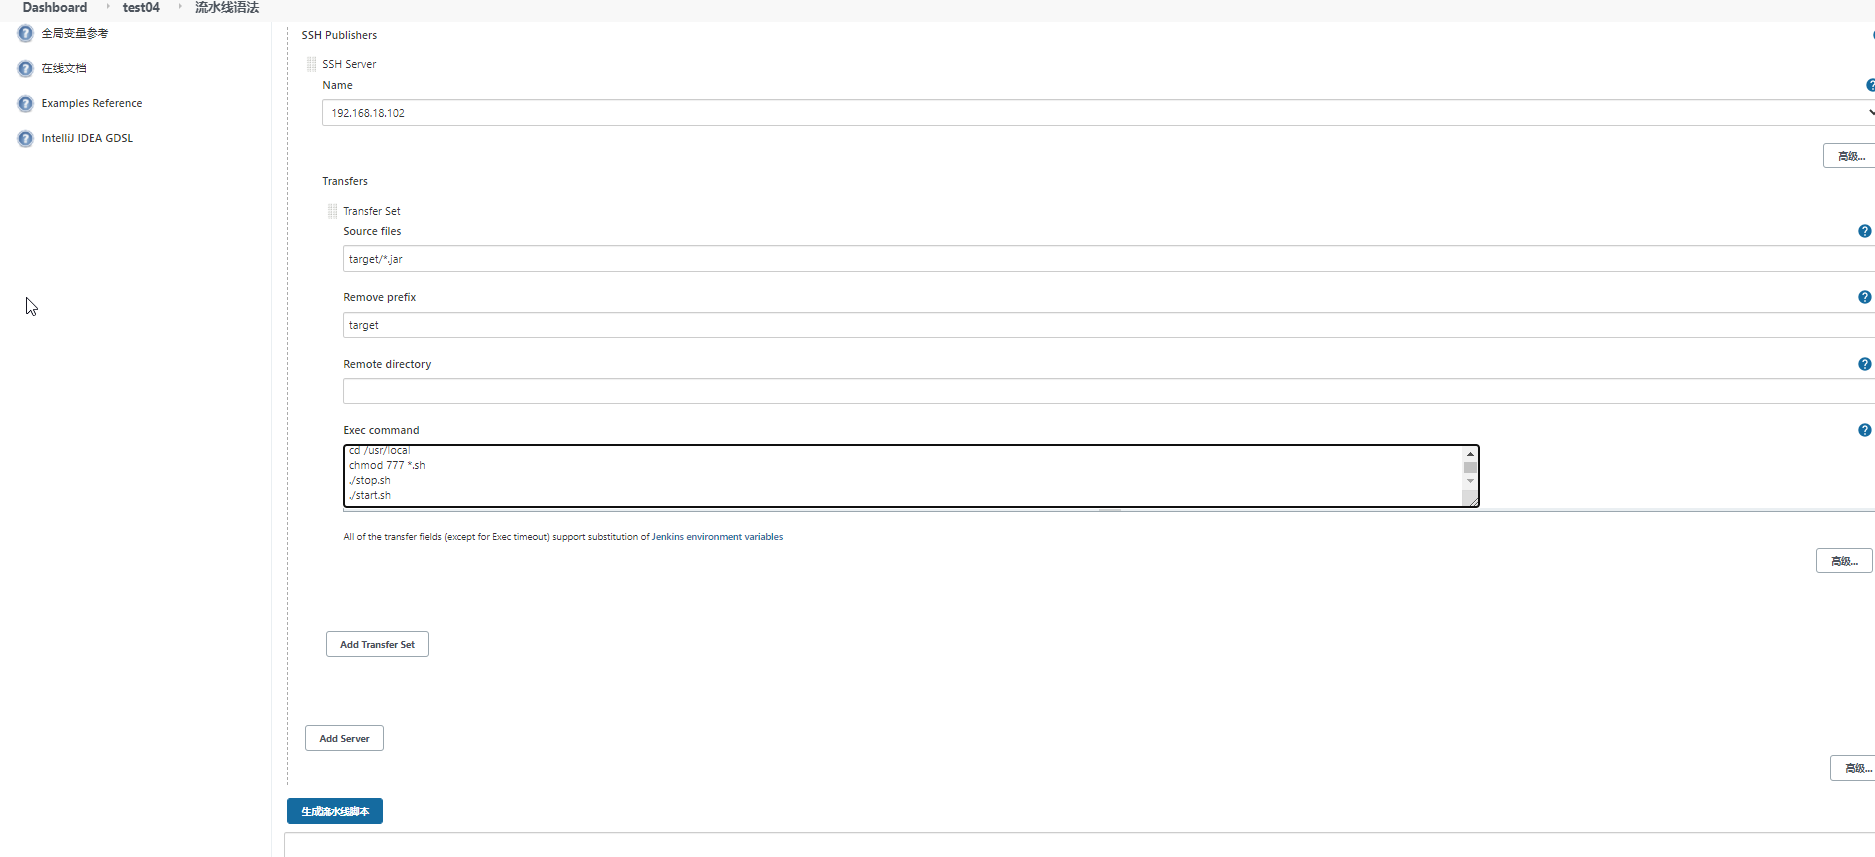Show help for Exec command field
This screenshot has height=857, width=1875.
point(1864,430)
